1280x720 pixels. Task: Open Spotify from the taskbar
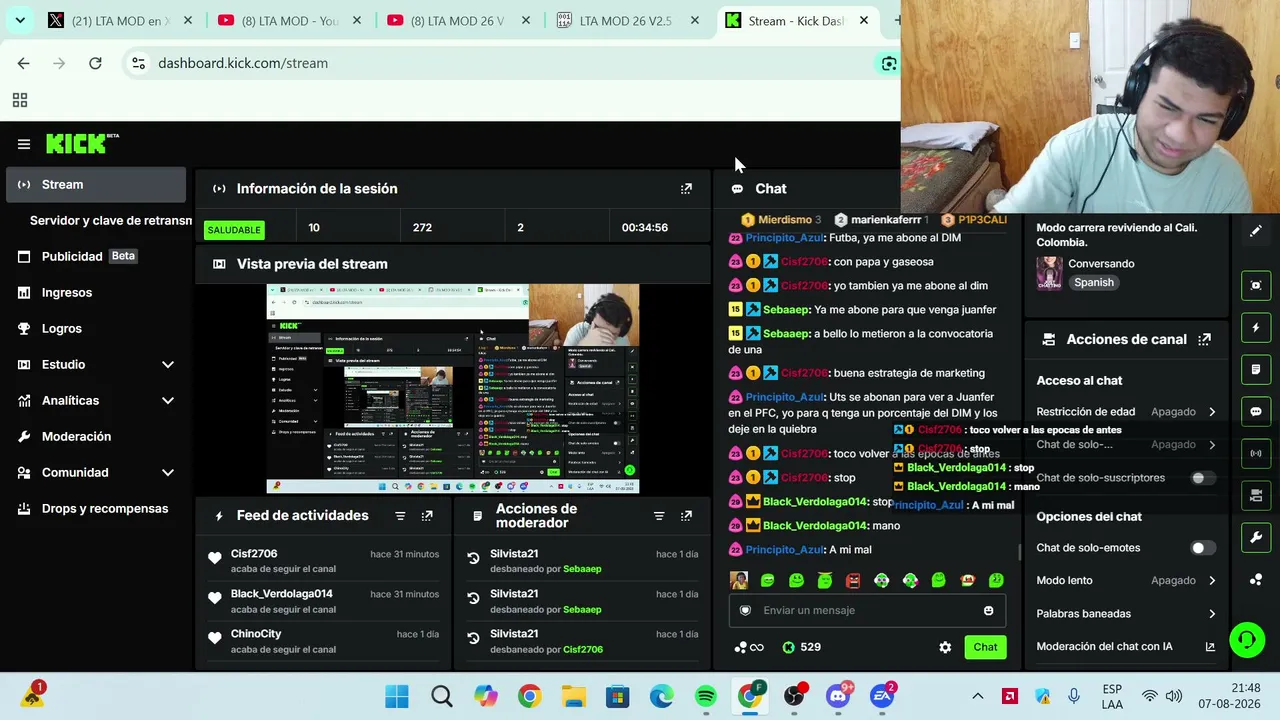tap(706, 696)
